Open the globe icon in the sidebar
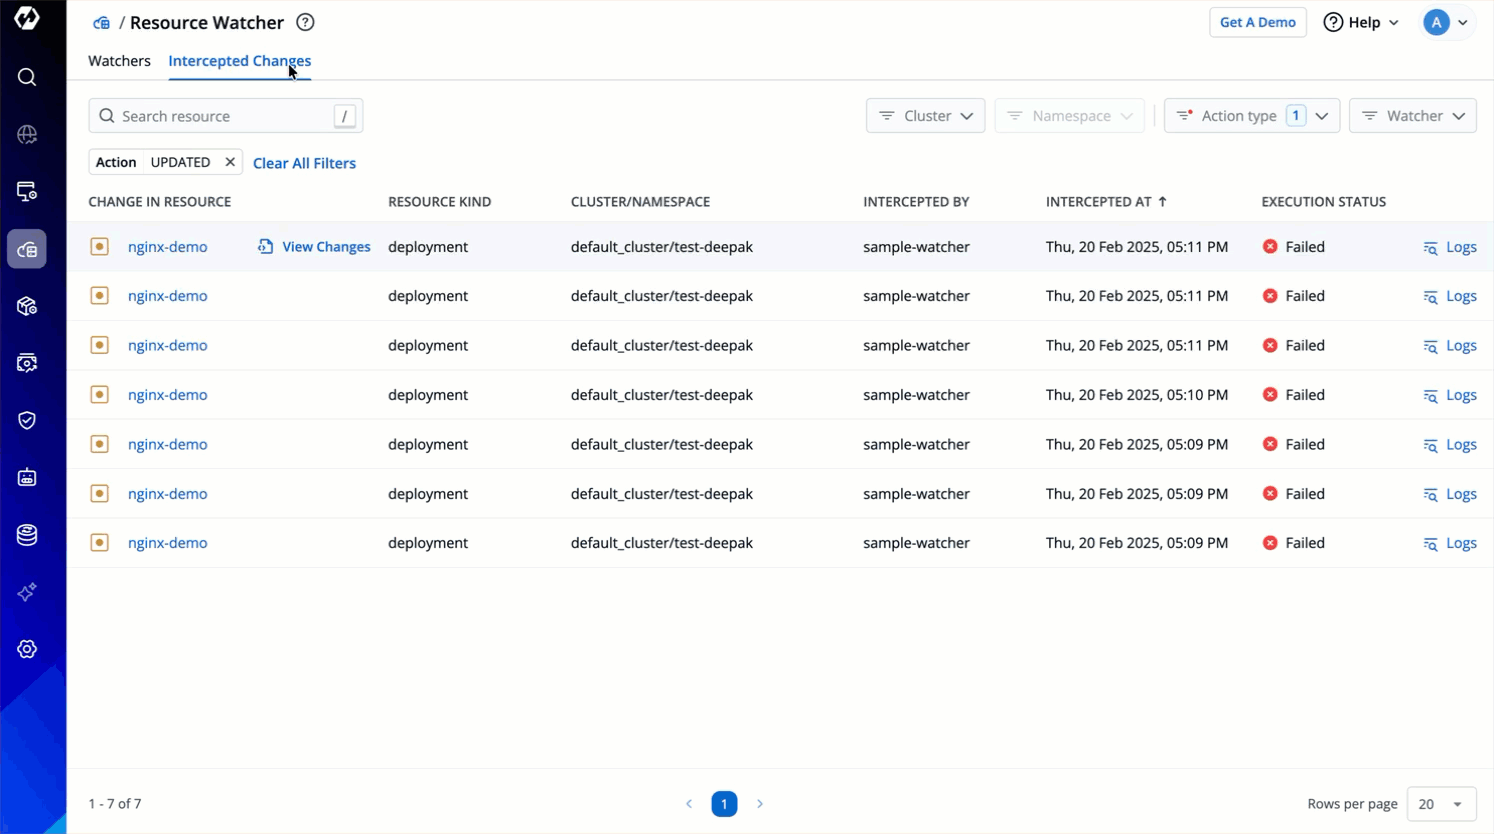The height and width of the screenshot is (834, 1494). [27, 134]
